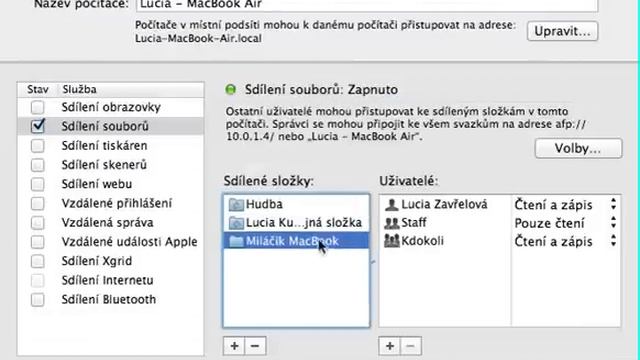Select the Kdokoli user row

(x=444, y=241)
